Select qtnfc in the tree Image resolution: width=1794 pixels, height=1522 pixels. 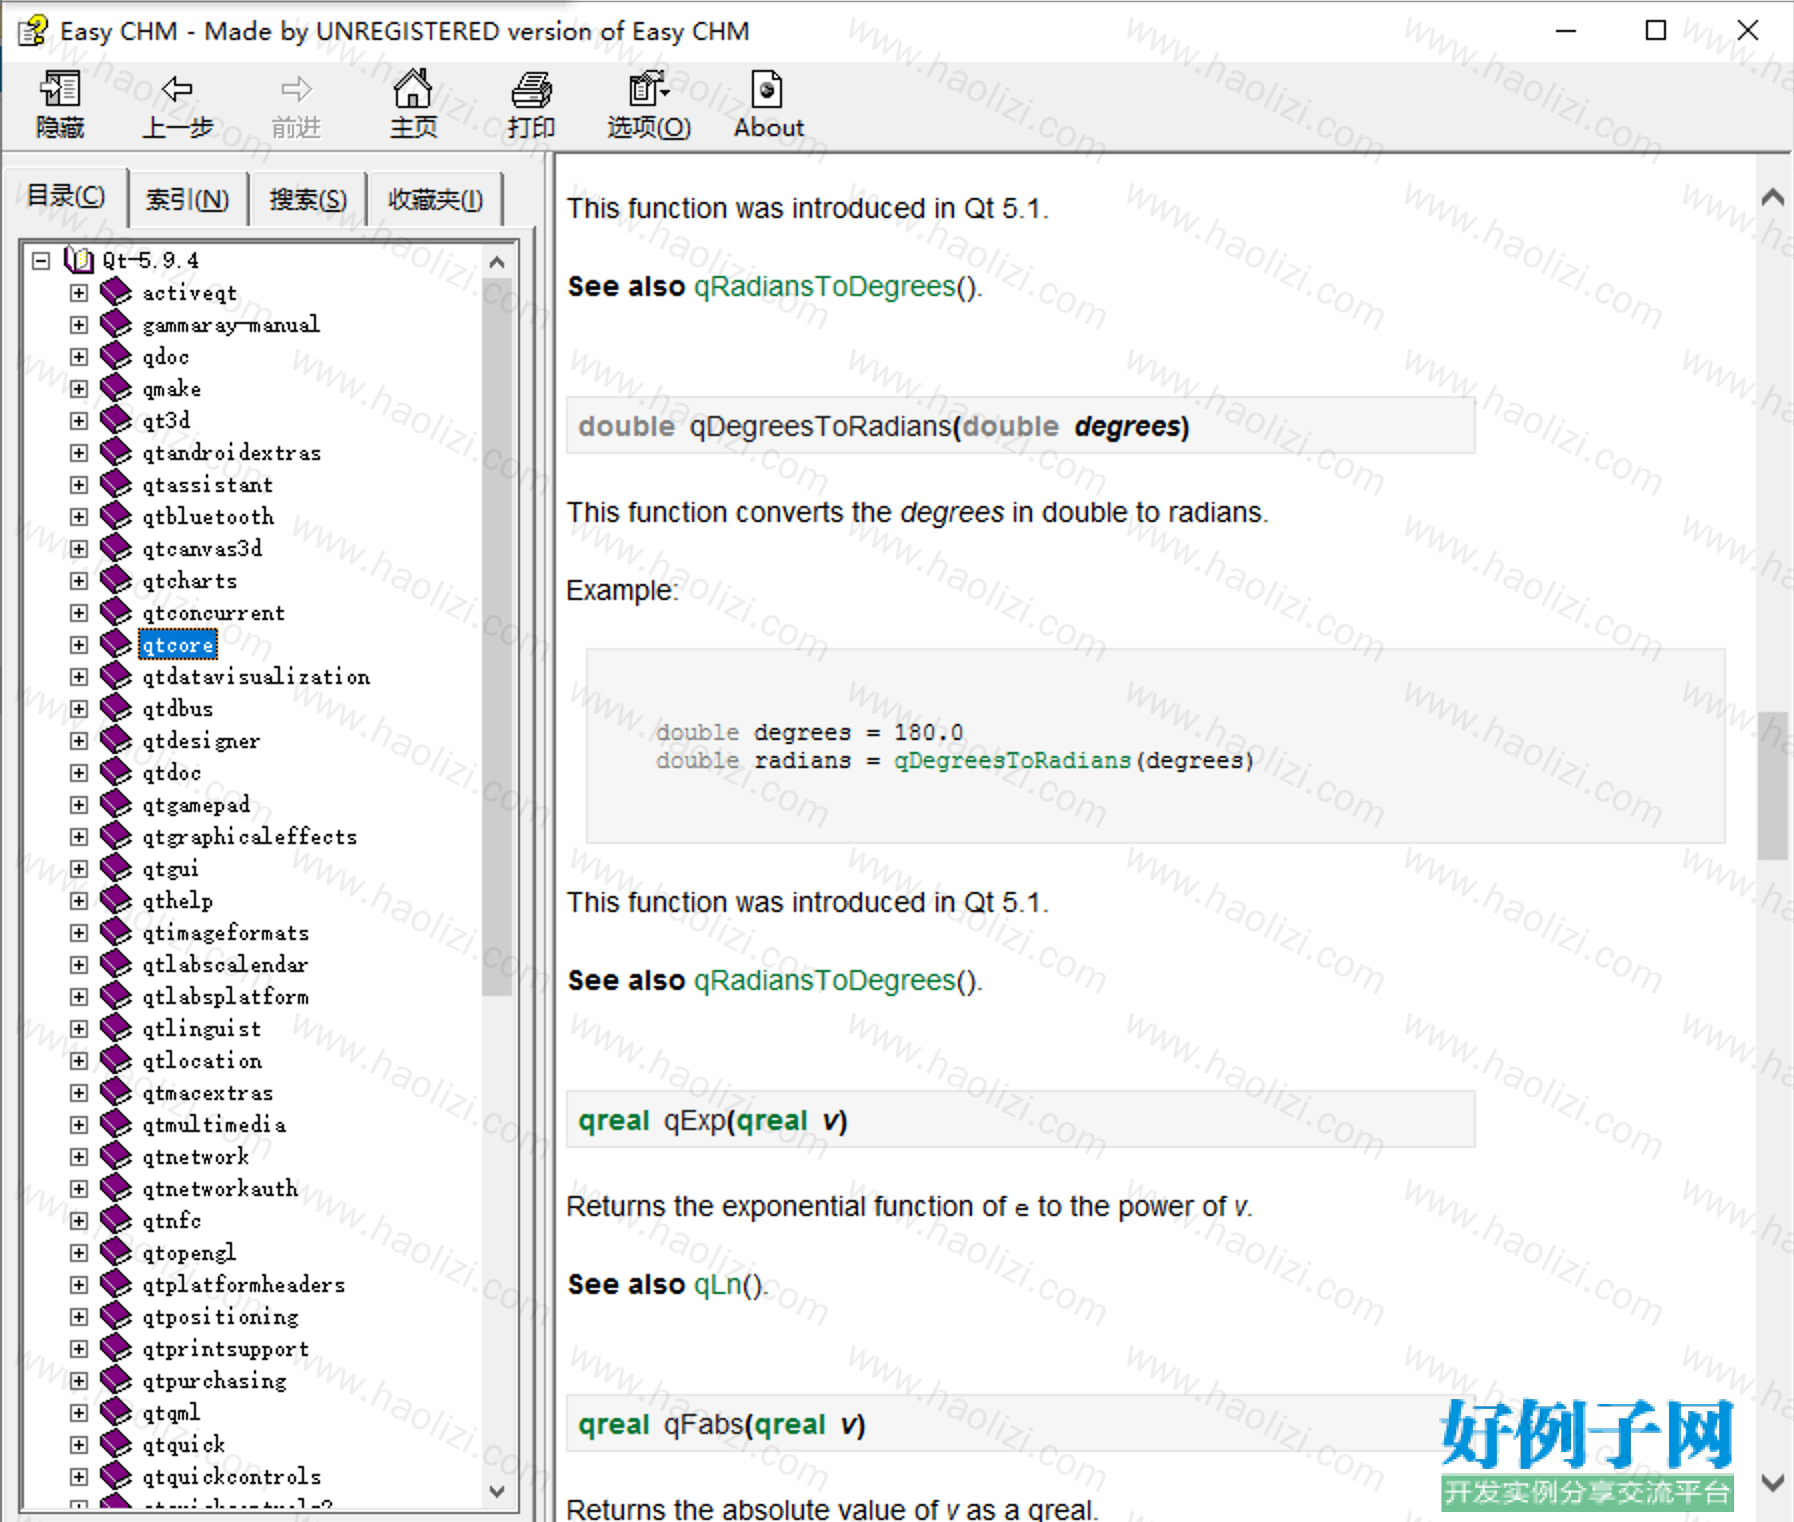[171, 1221]
